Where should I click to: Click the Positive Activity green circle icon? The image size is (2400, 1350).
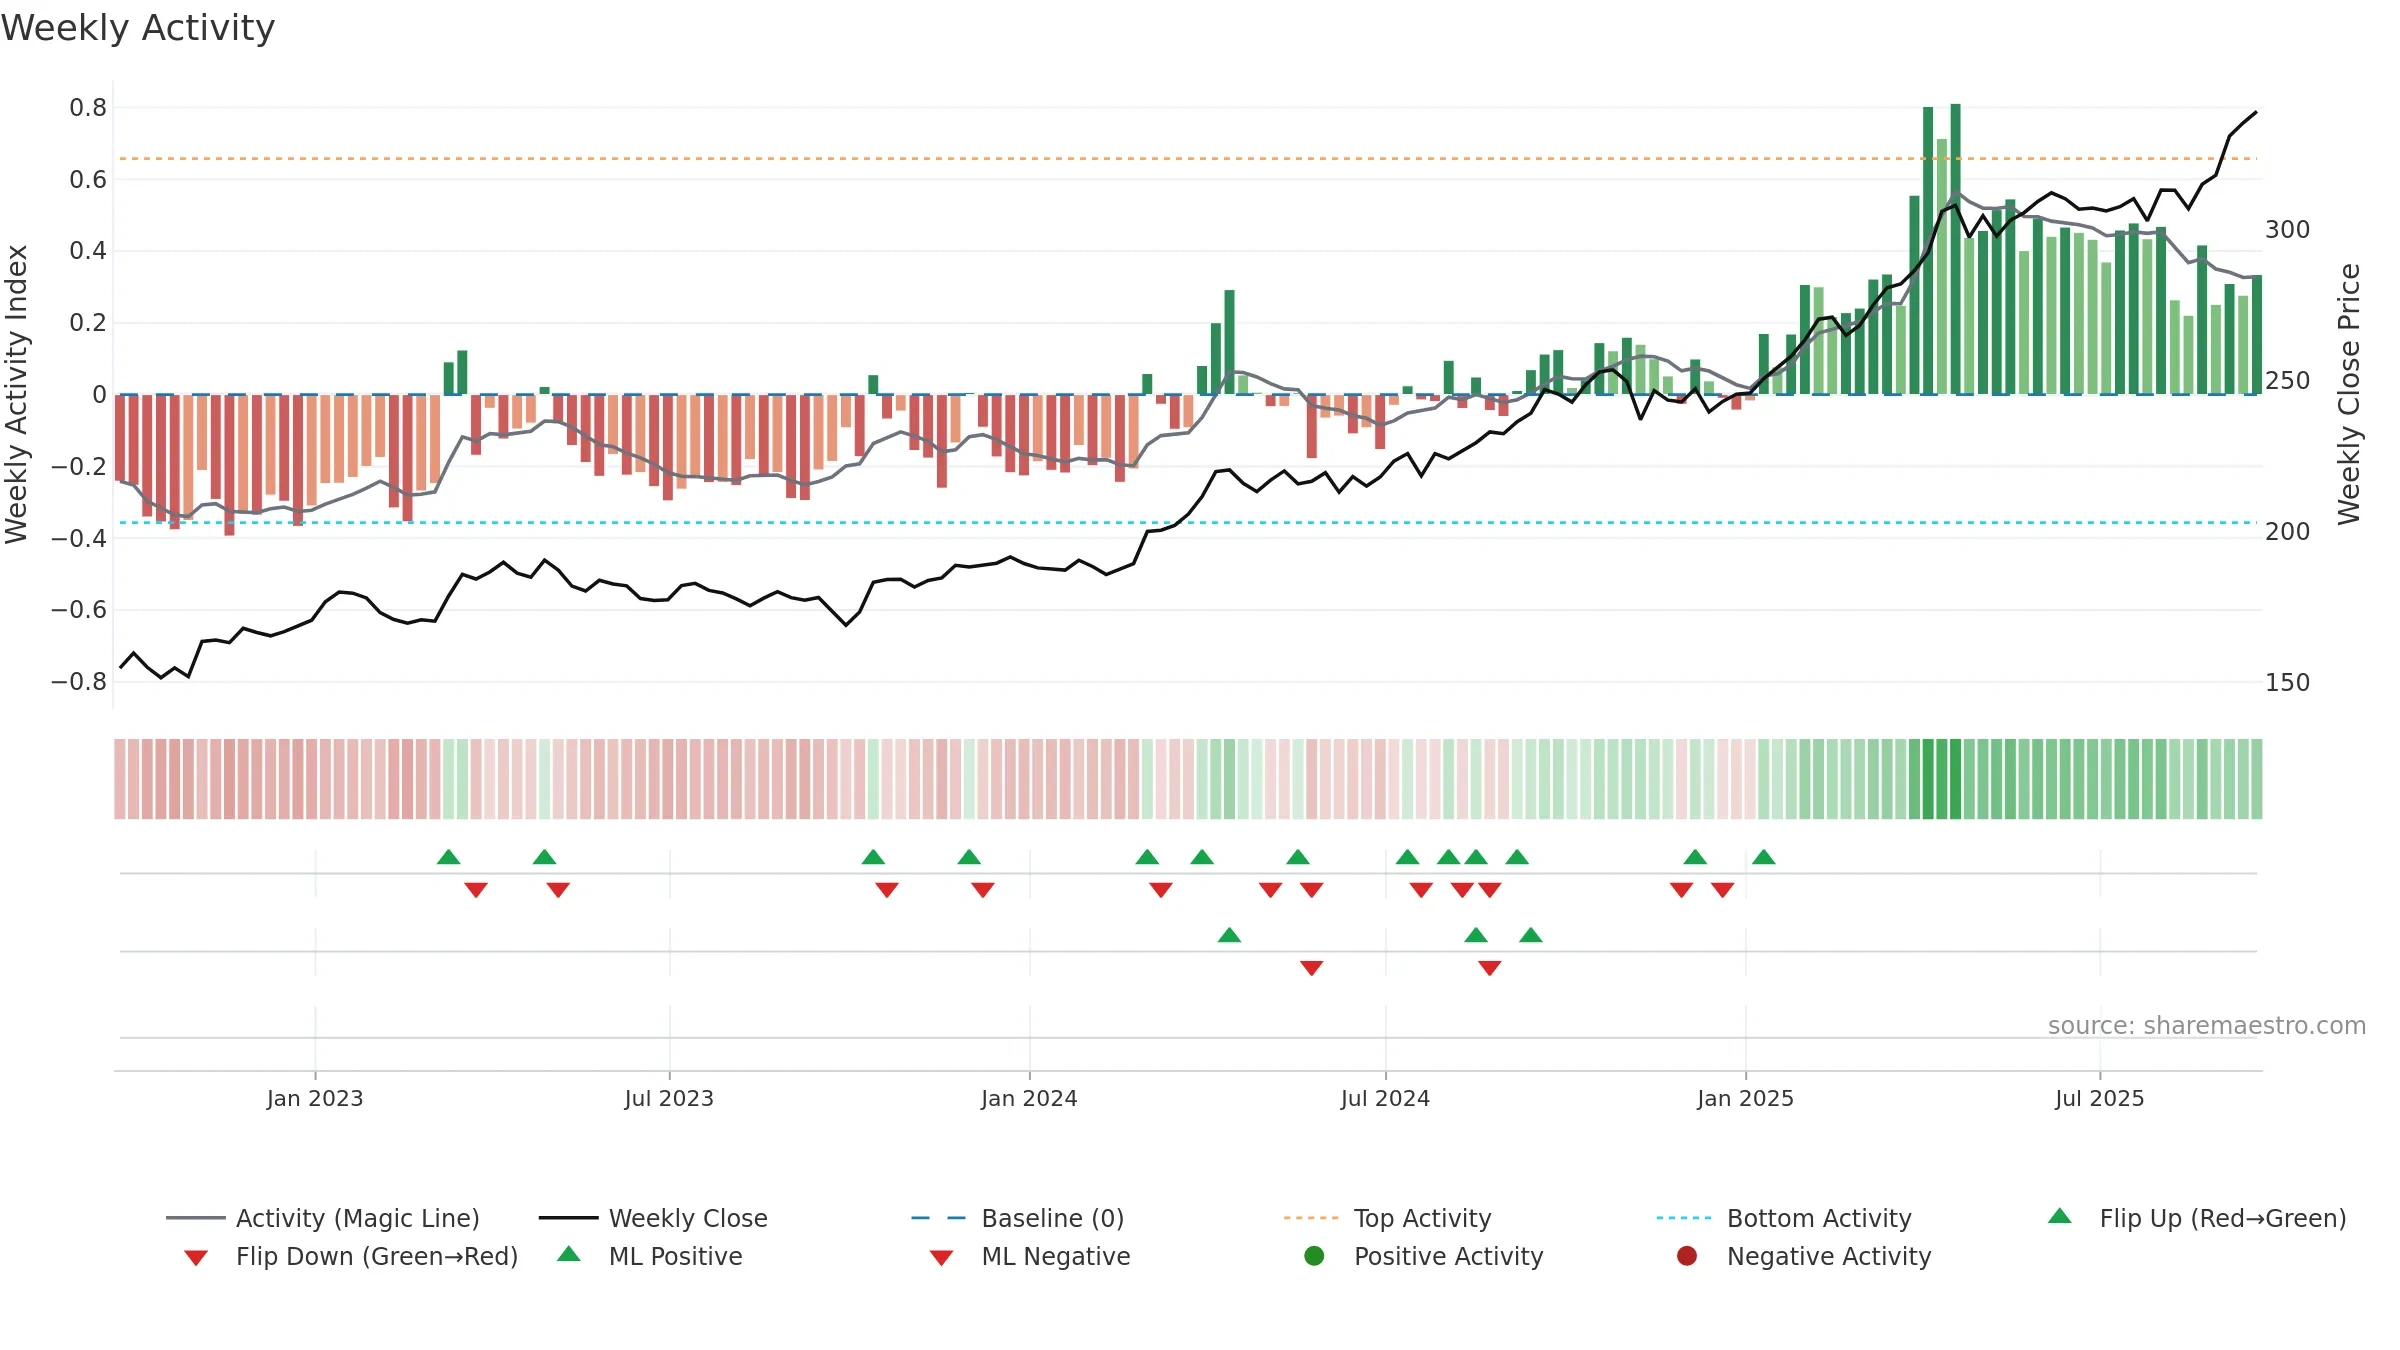tap(1315, 1256)
